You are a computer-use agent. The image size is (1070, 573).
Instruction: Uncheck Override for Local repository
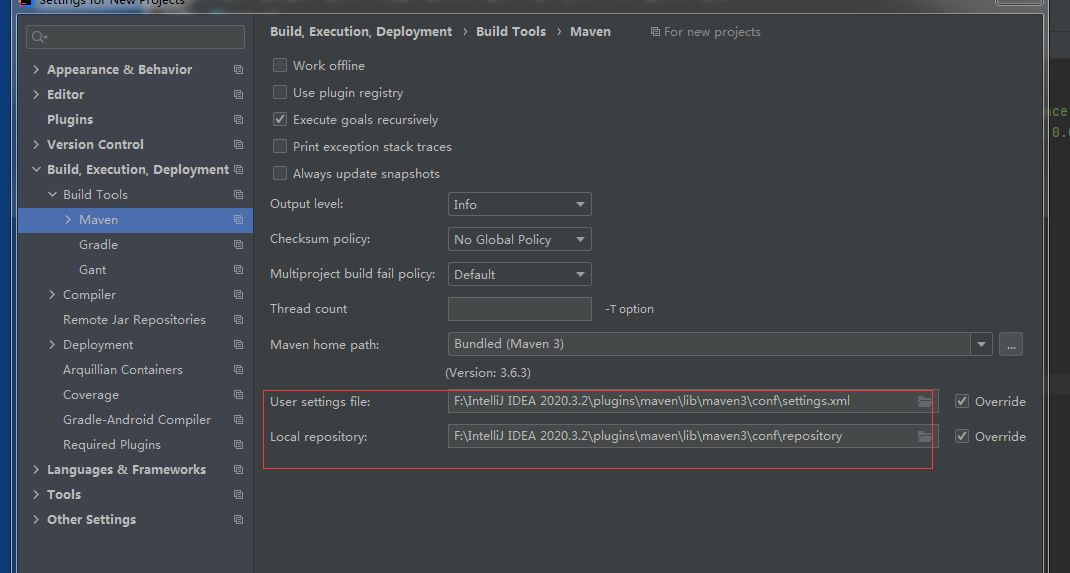point(962,436)
